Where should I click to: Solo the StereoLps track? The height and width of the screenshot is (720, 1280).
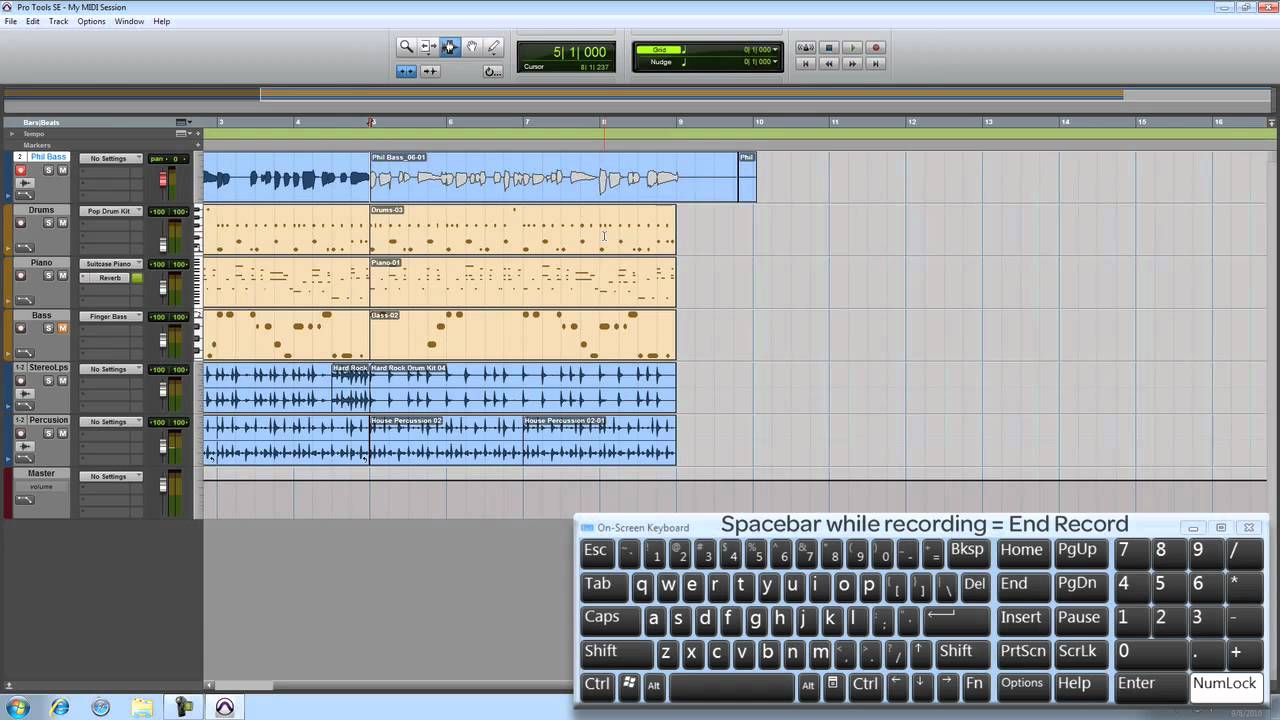click(x=48, y=381)
